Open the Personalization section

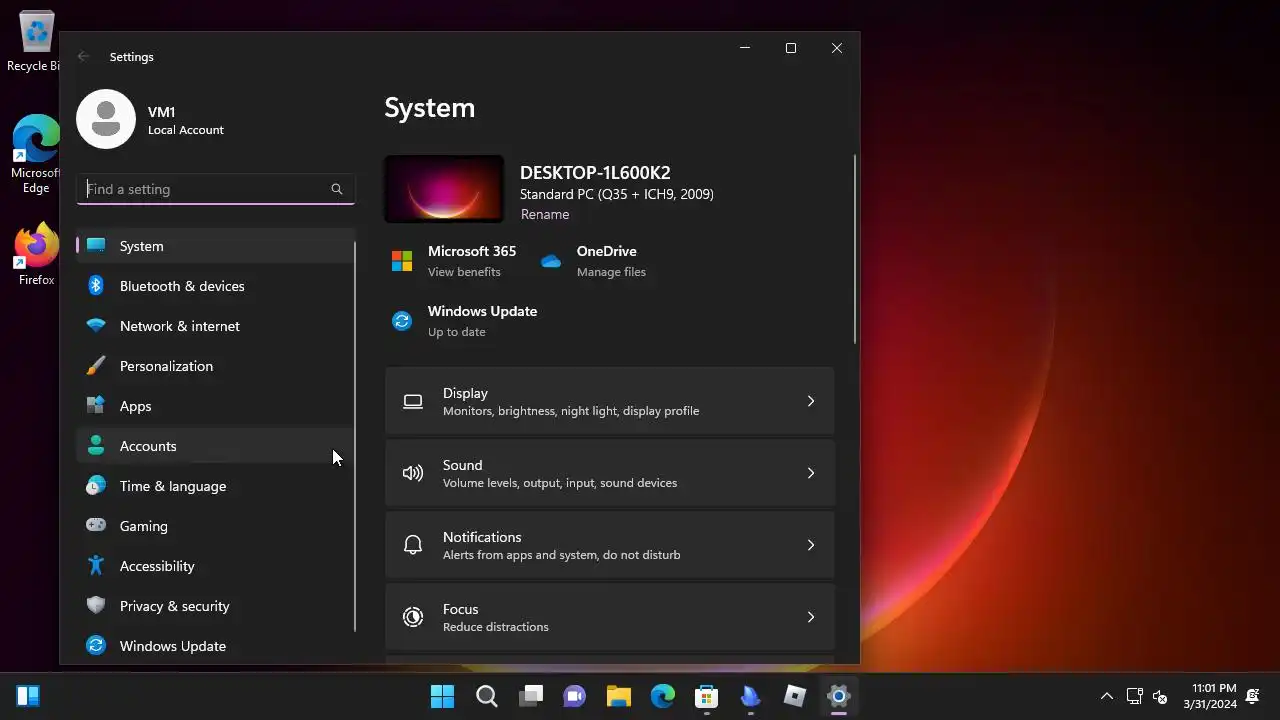(x=215, y=366)
